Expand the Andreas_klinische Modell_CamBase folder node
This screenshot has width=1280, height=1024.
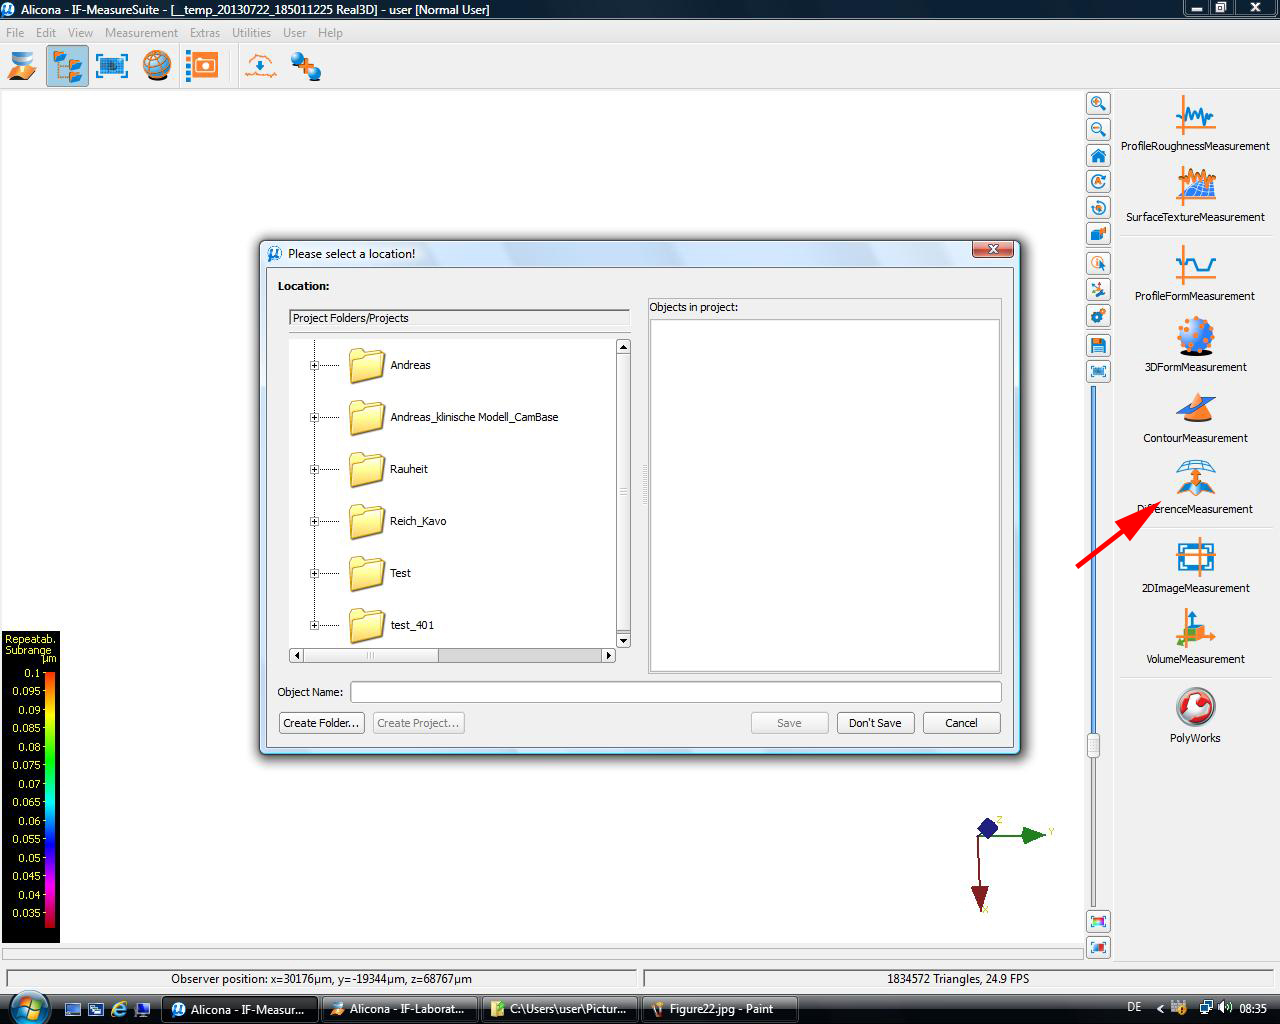pos(314,418)
